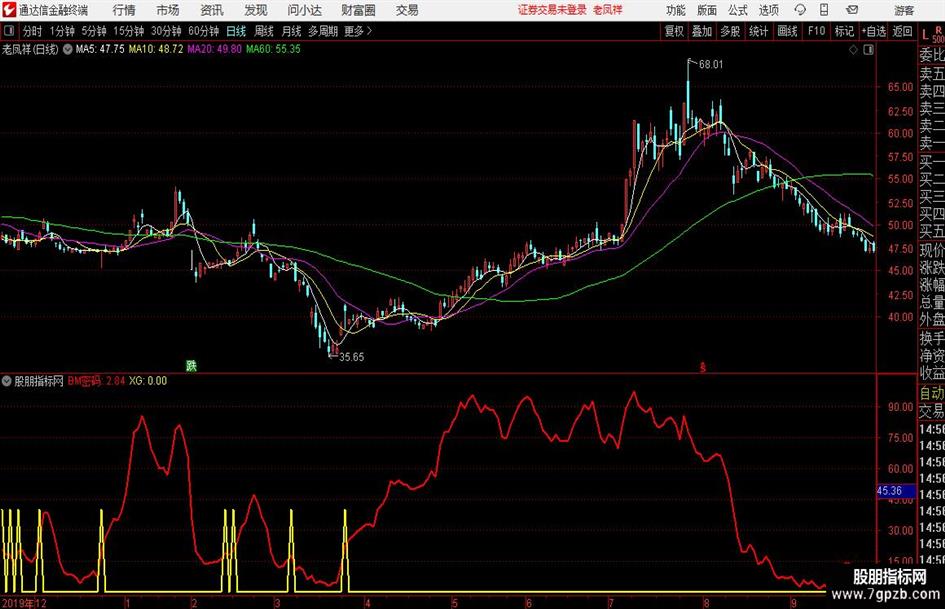Open F10 company info

pyautogui.click(x=817, y=31)
